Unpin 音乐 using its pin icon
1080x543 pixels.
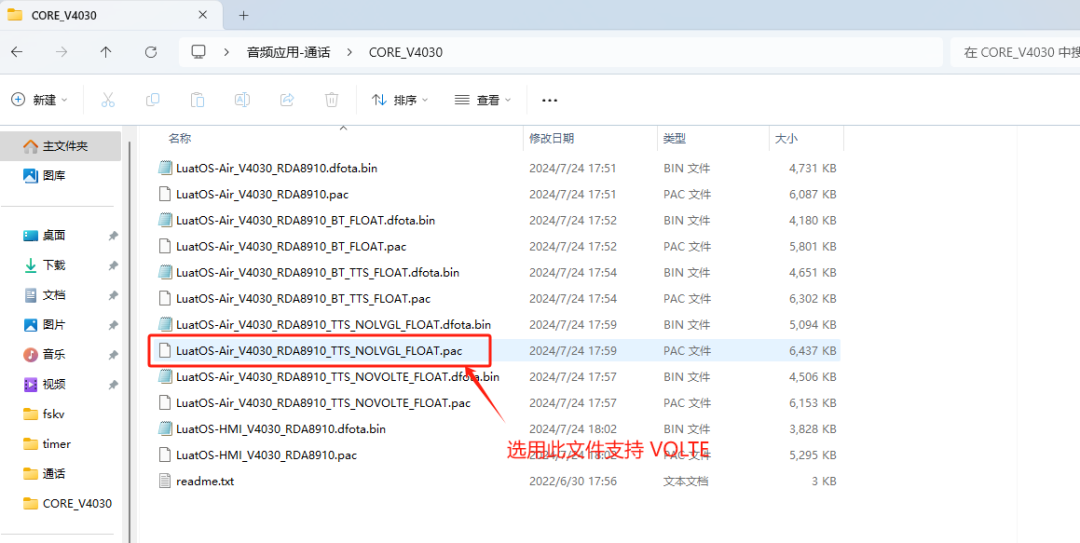click(113, 354)
